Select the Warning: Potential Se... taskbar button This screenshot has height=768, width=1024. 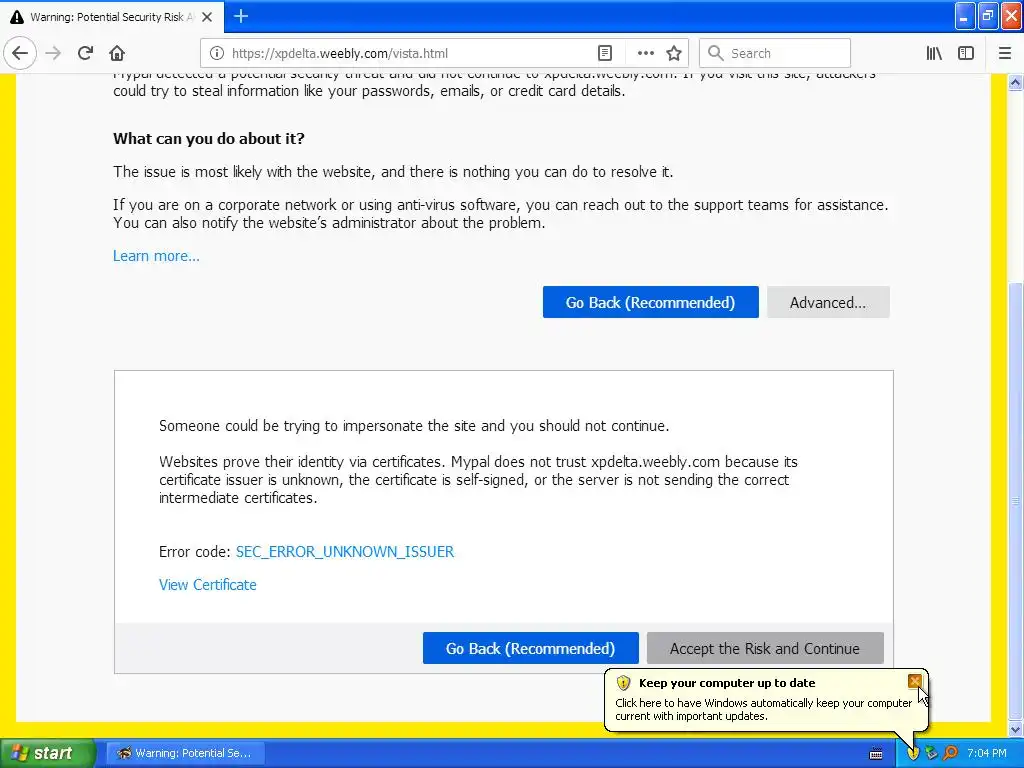pyautogui.click(x=185, y=753)
